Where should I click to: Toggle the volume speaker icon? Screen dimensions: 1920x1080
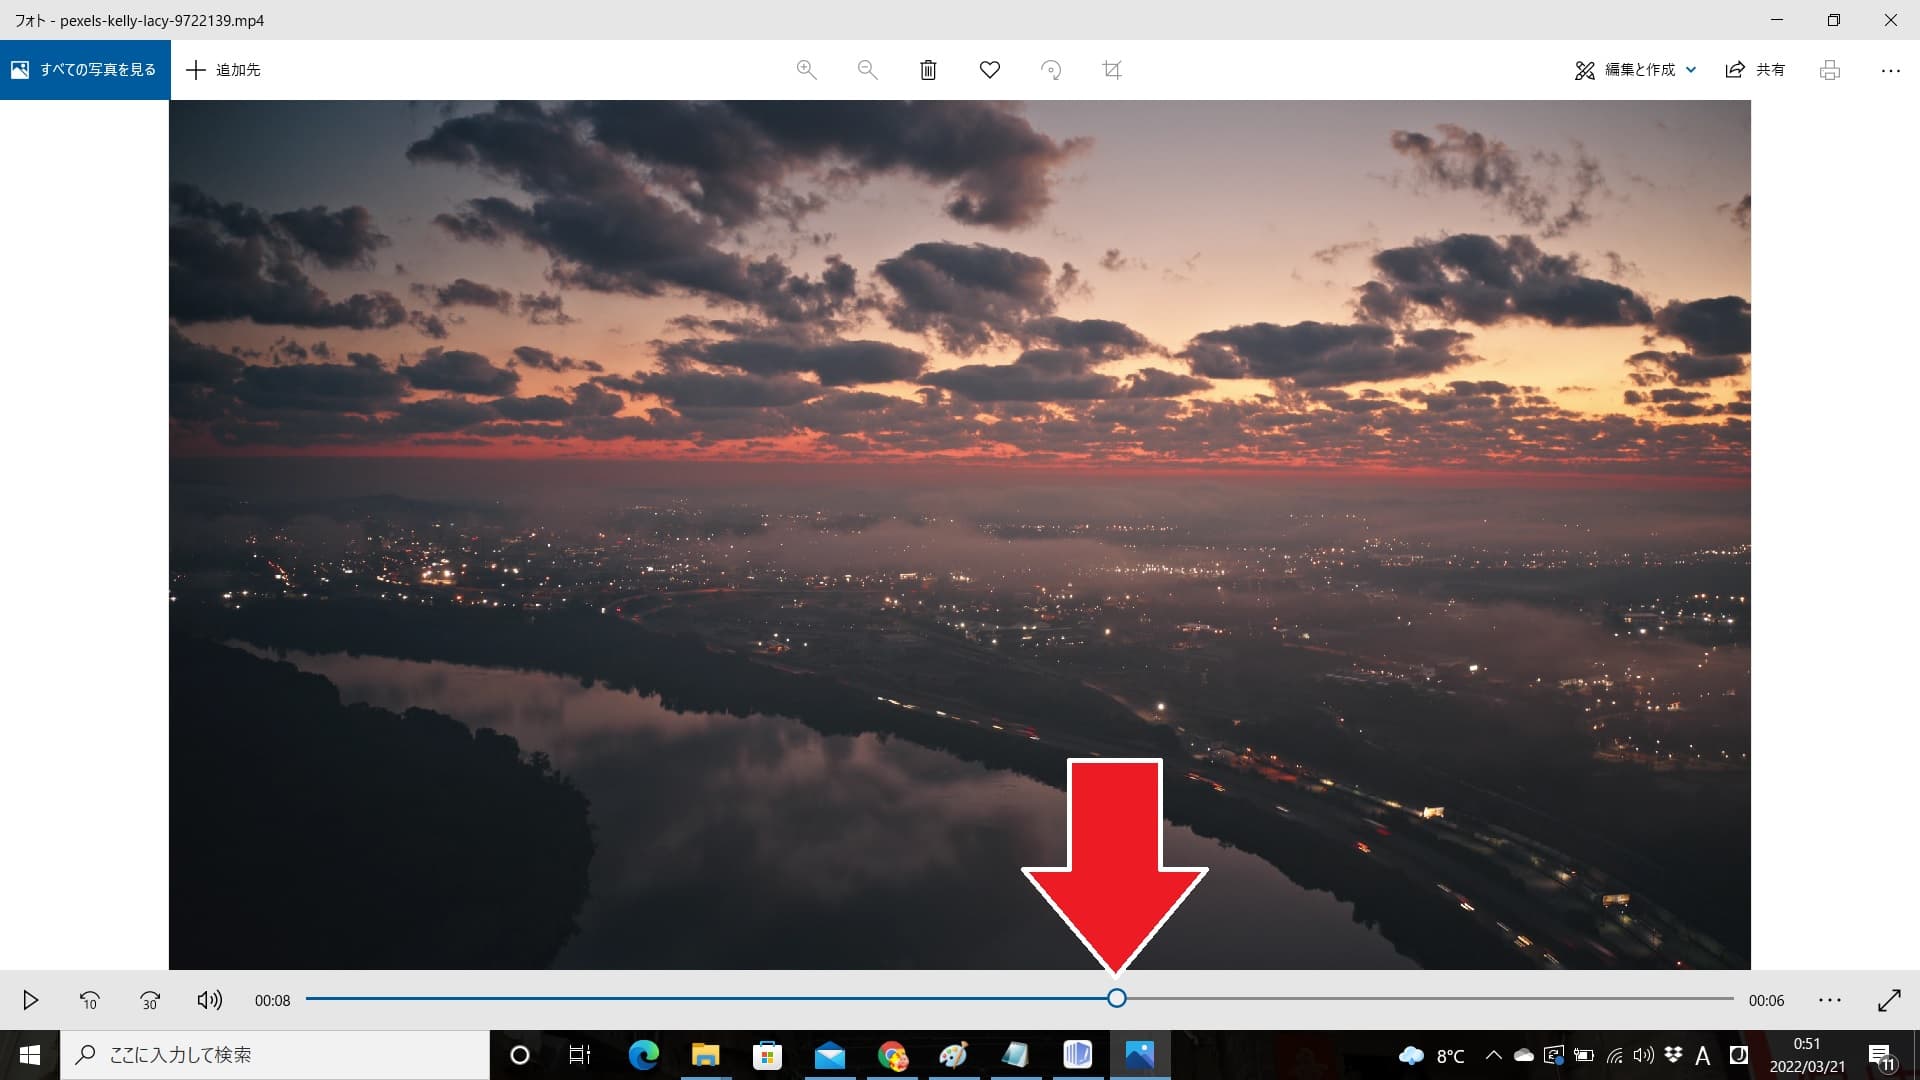(210, 1000)
